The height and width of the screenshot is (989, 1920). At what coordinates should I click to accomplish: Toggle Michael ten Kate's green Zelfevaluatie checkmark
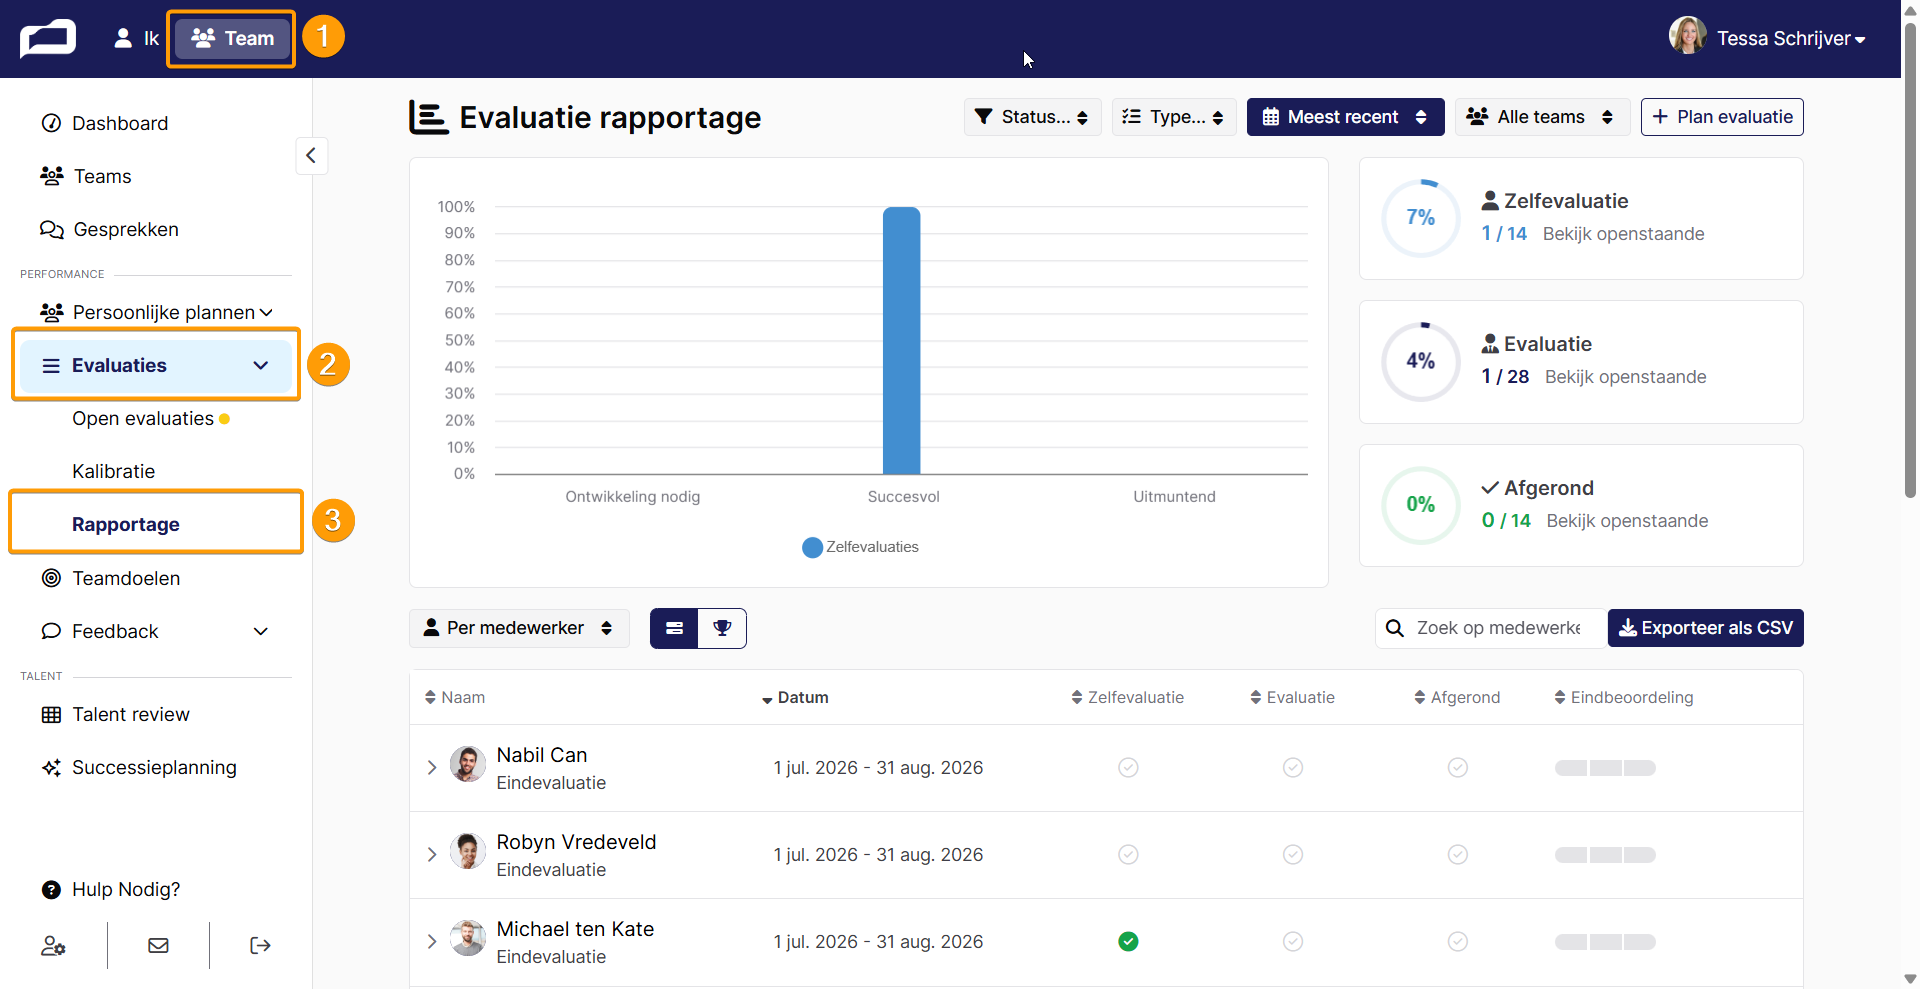click(x=1128, y=941)
